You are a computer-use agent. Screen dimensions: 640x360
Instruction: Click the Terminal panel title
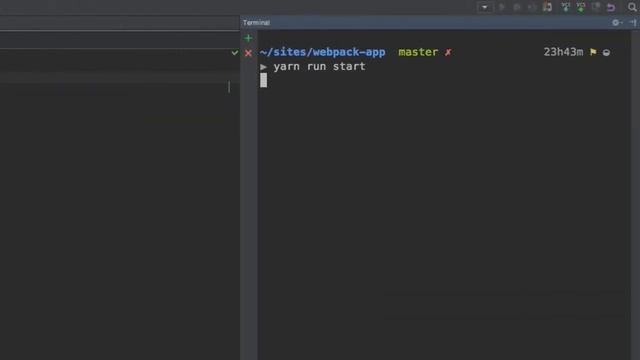point(256,23)
